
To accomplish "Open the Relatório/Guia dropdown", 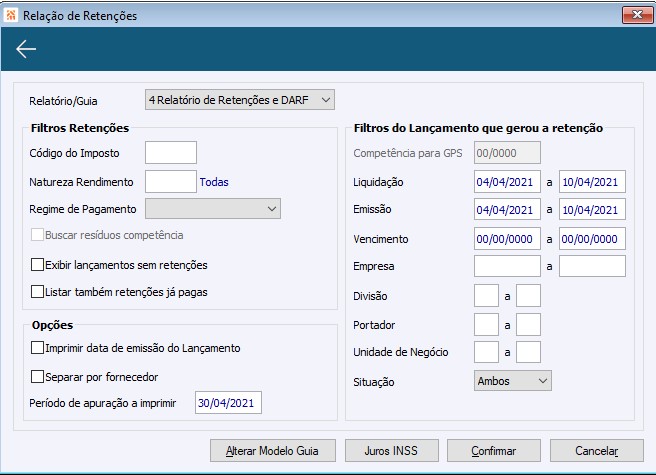I will click(x=239, y=99).
